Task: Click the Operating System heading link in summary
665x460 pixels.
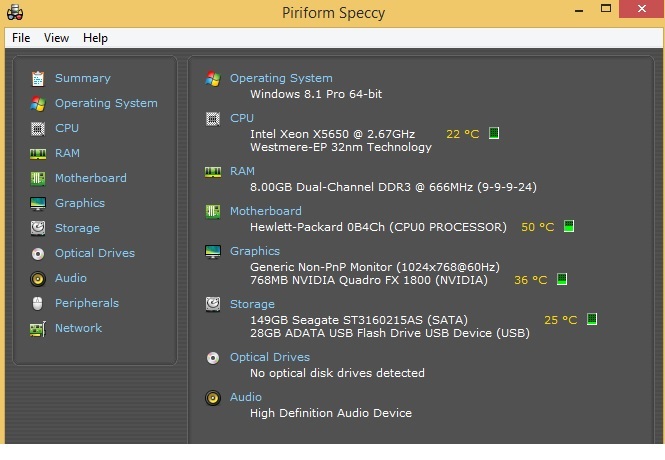Action: [x=281, y=78]
